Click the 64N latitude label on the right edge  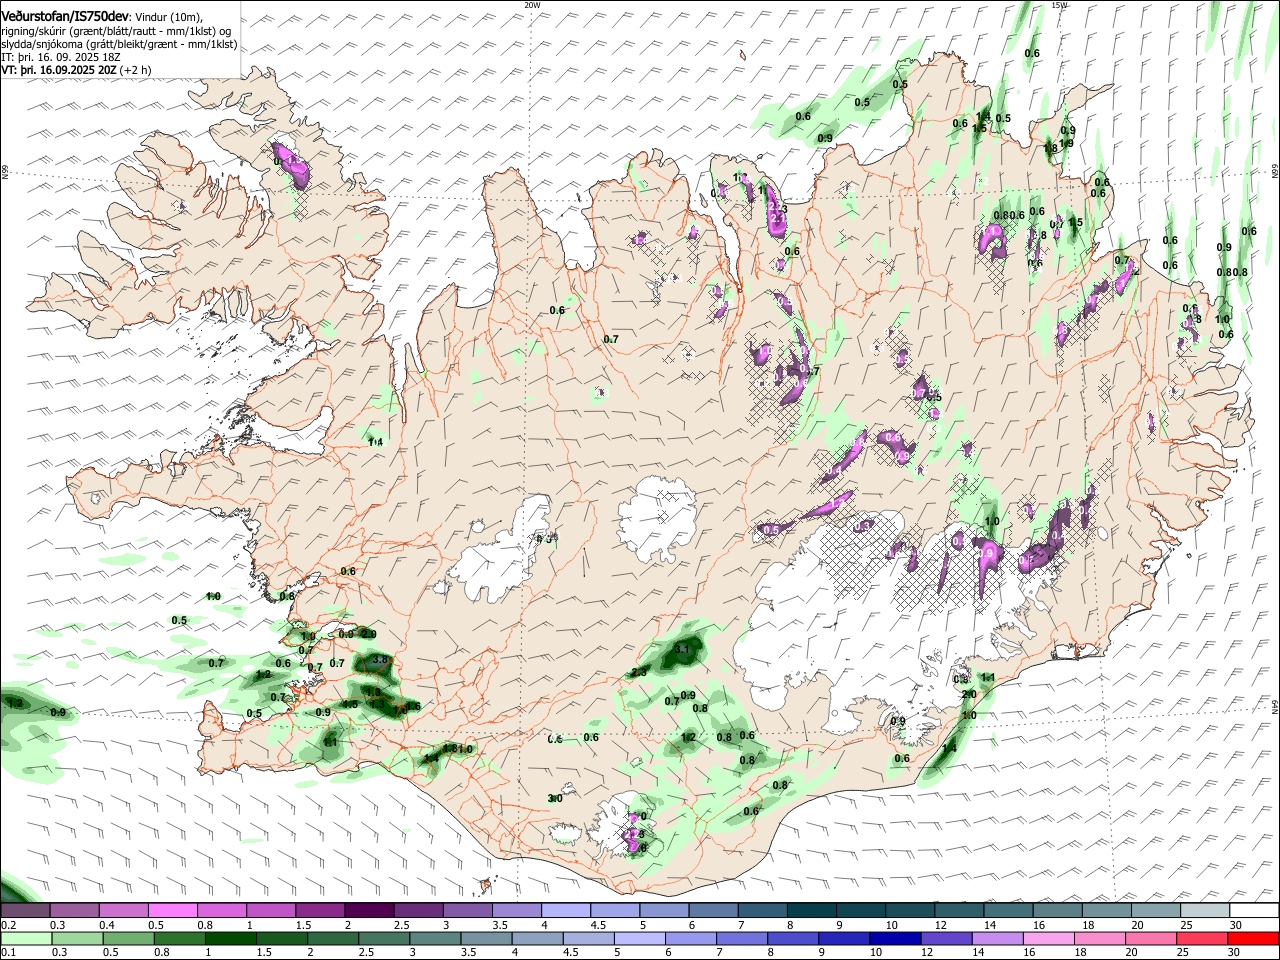[1275, 706]
